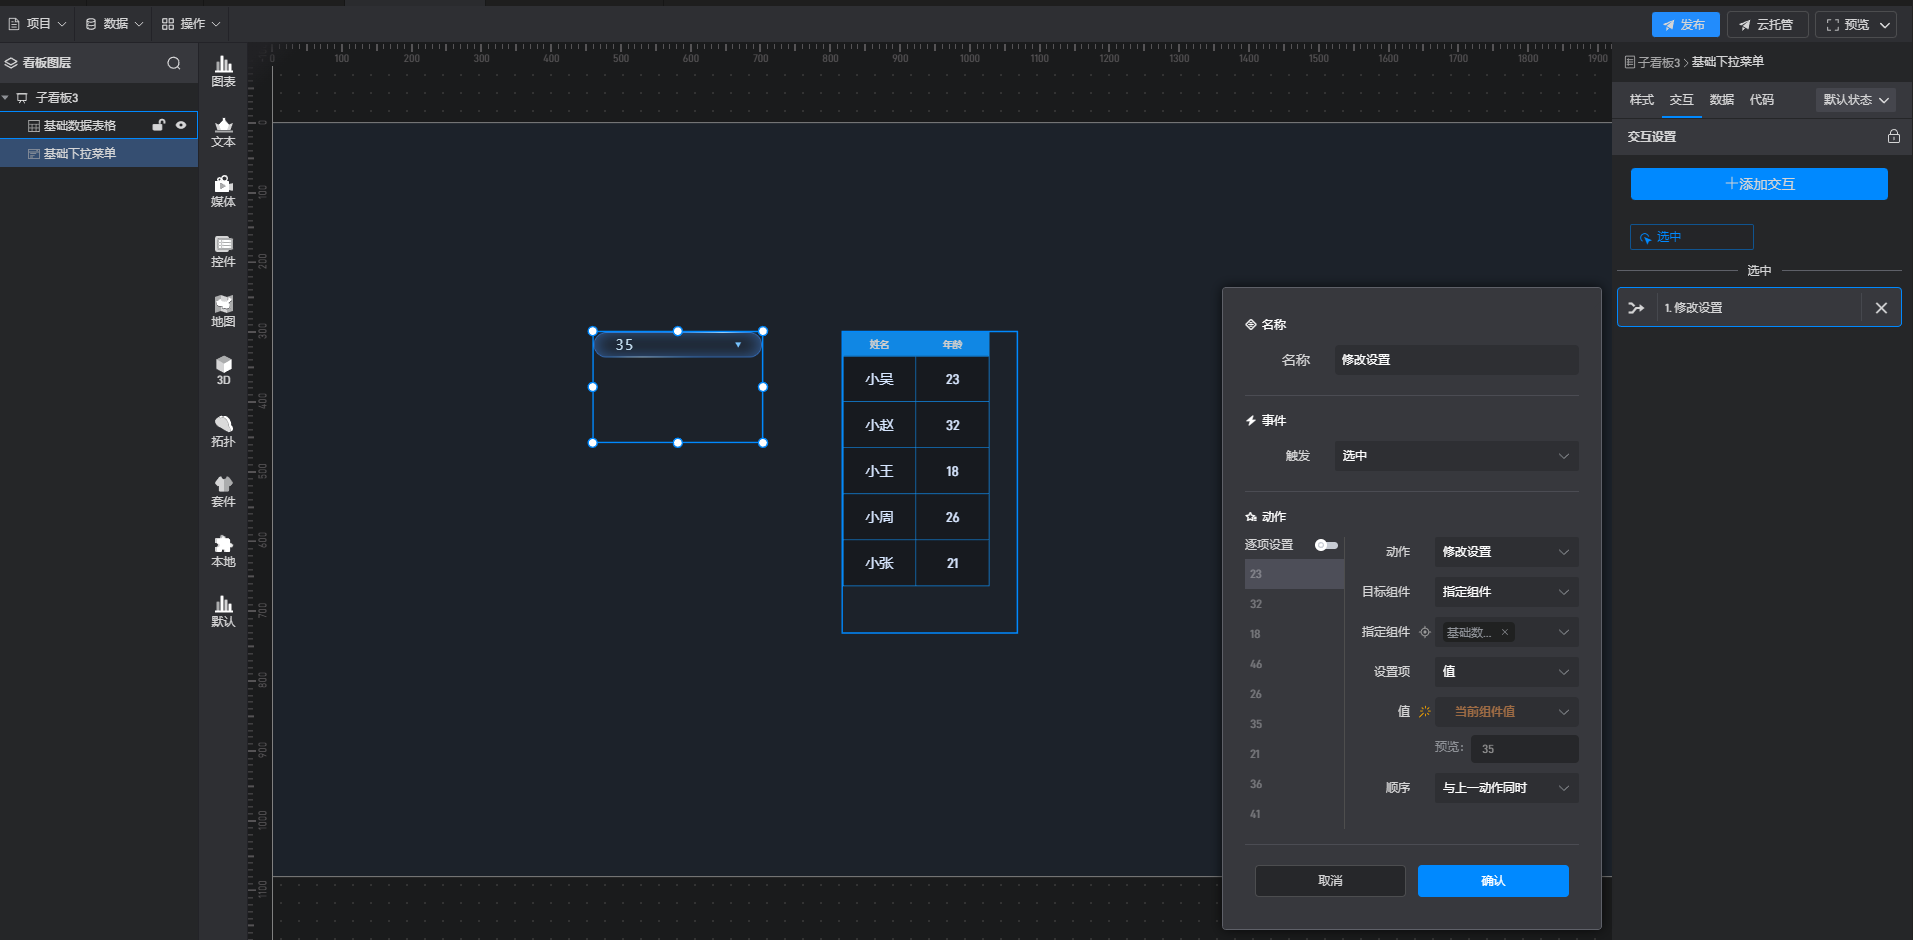The height and width of the screenshot is (940, 1913).
Task: Open the 文本 text components panel
Action: pyautogui.click(x=223, y=132)
